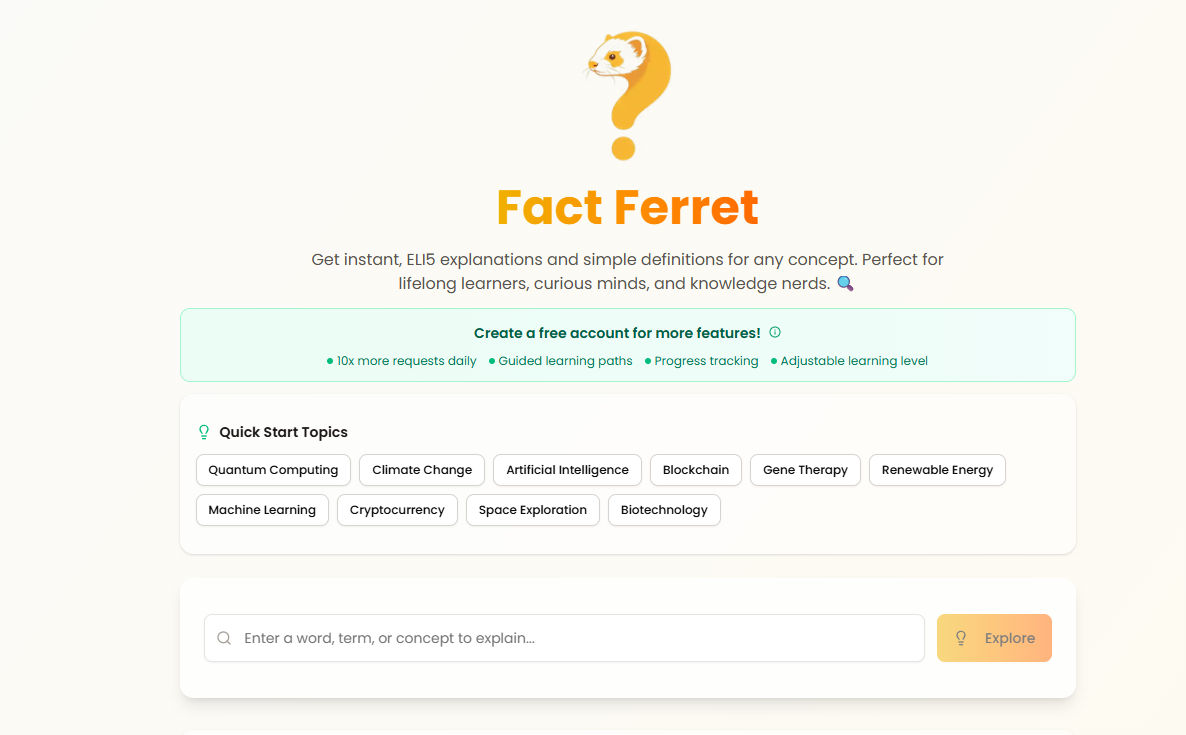Click the Fact Ferret title
The height and width of the screenshot is (735, 1186).
628,207
